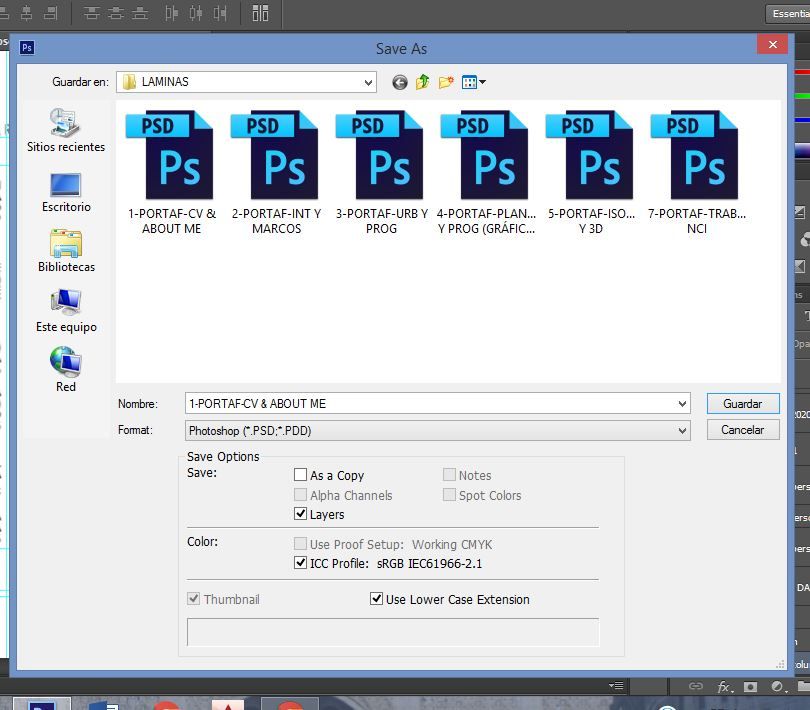Select the 7-PORTAF-TRAB NCI file
The image size is (810, 710).
[x=696, y=173]
